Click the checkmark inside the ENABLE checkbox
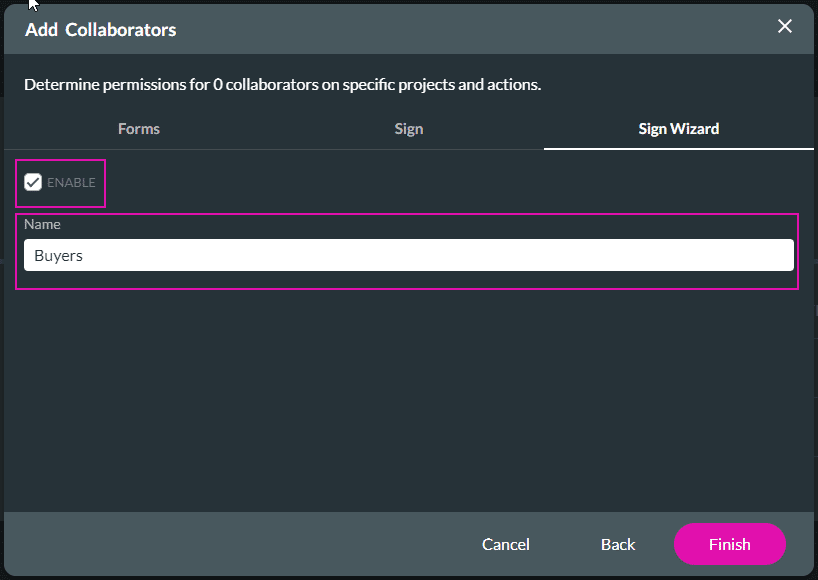The width and height of the screenshot is (818, 580). 33,181
